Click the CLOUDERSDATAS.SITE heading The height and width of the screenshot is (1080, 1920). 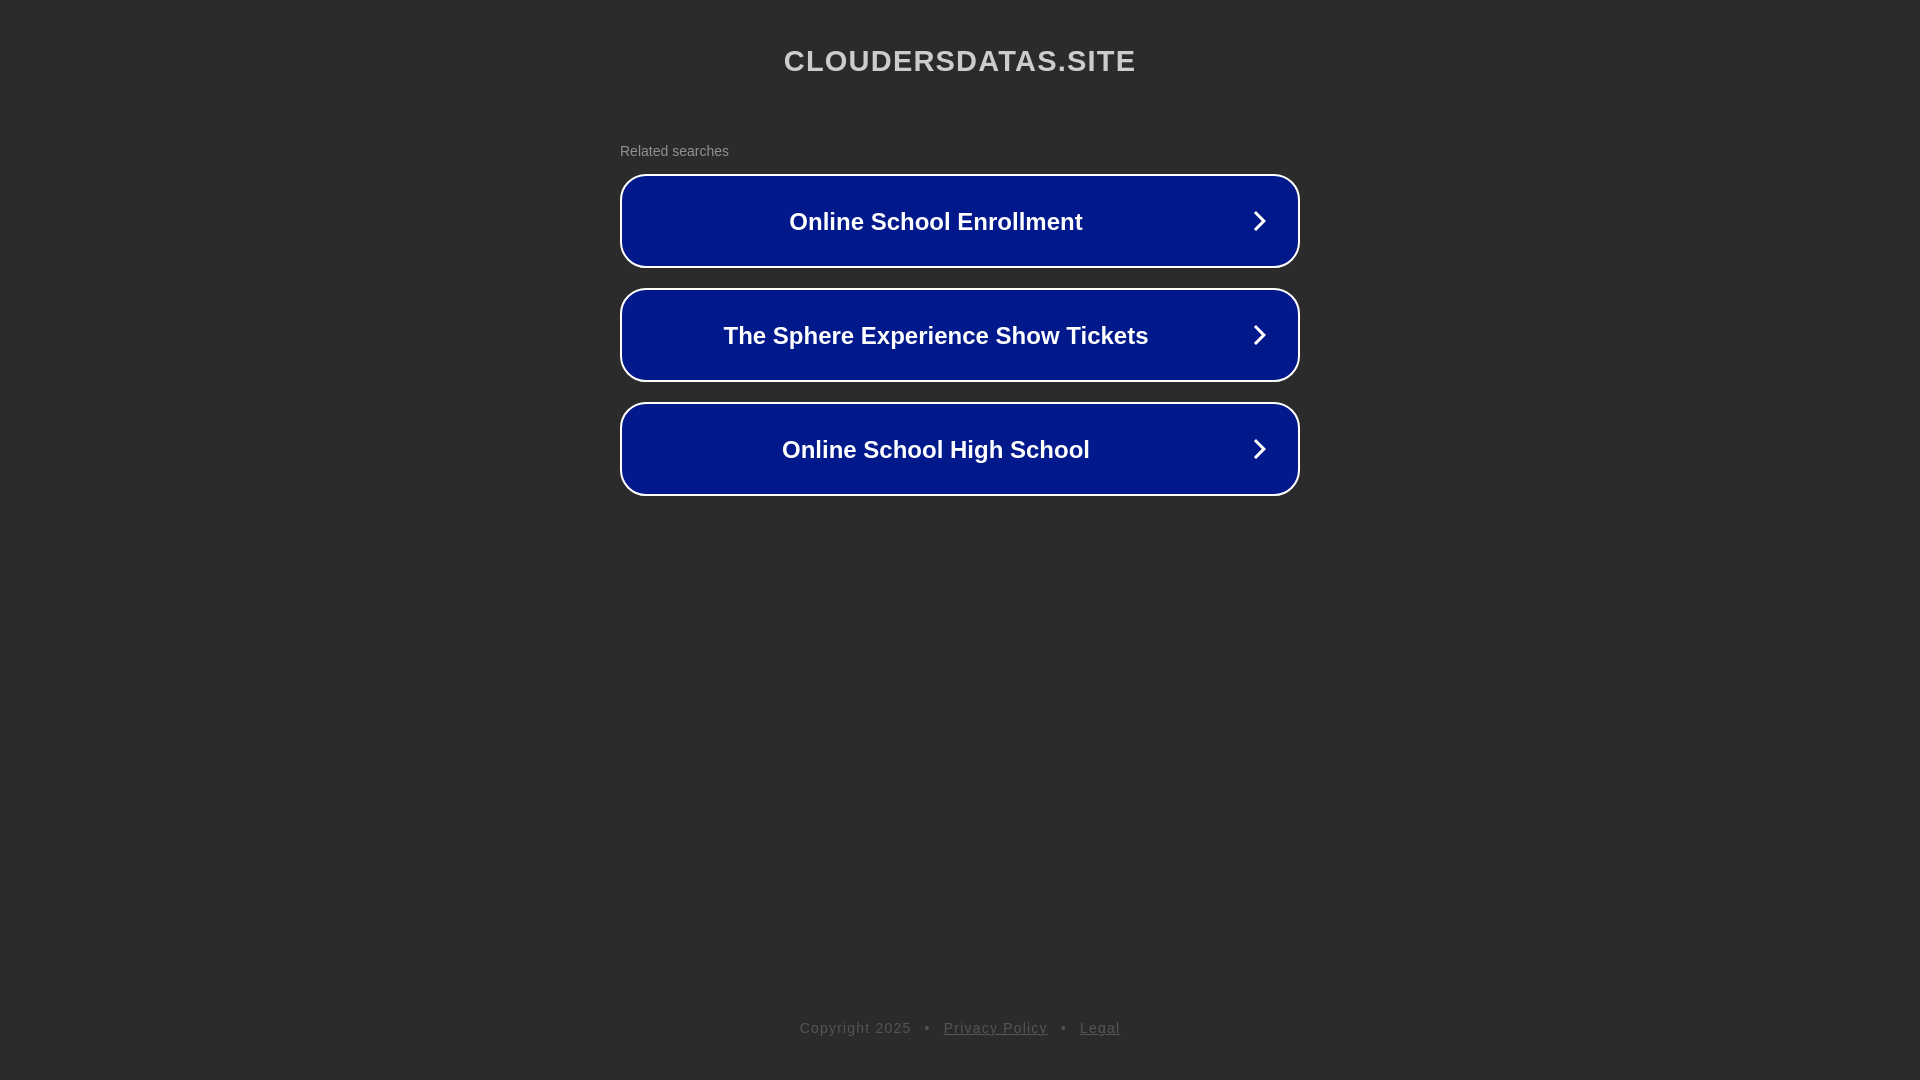(x=959, y=61)
